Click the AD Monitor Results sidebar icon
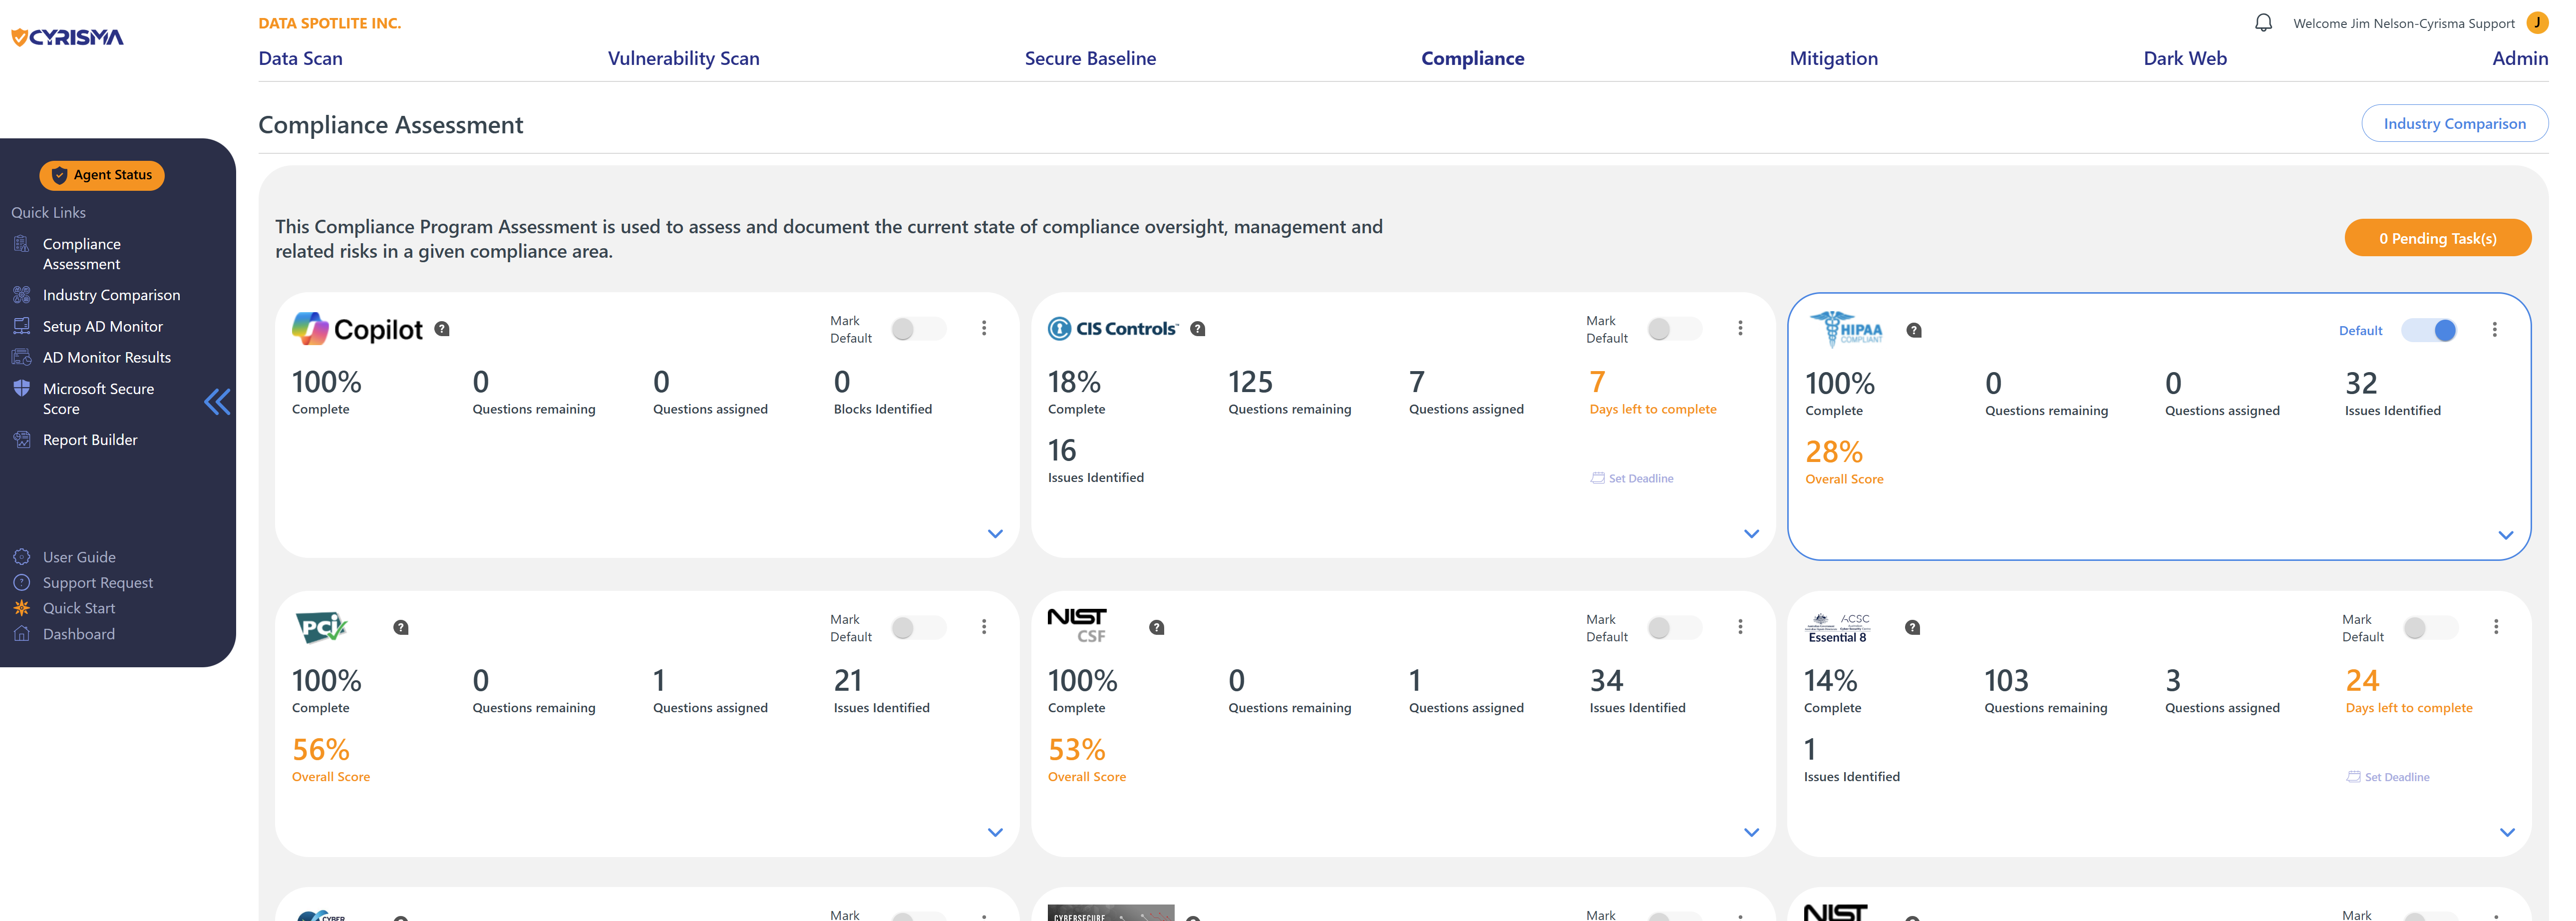This screenshot has width=2576, height=921. pyautogui.click(x=21, y=357)
